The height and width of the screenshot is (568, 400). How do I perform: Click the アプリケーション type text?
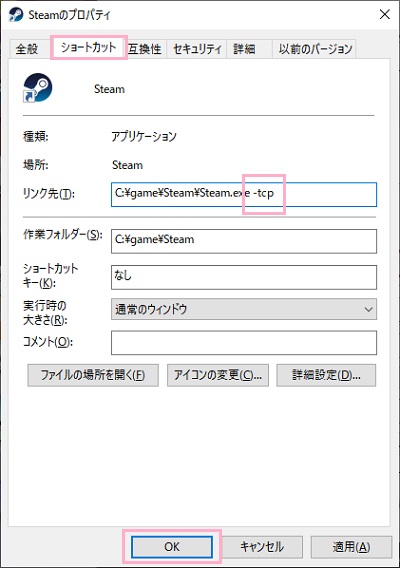pos(144,137)
